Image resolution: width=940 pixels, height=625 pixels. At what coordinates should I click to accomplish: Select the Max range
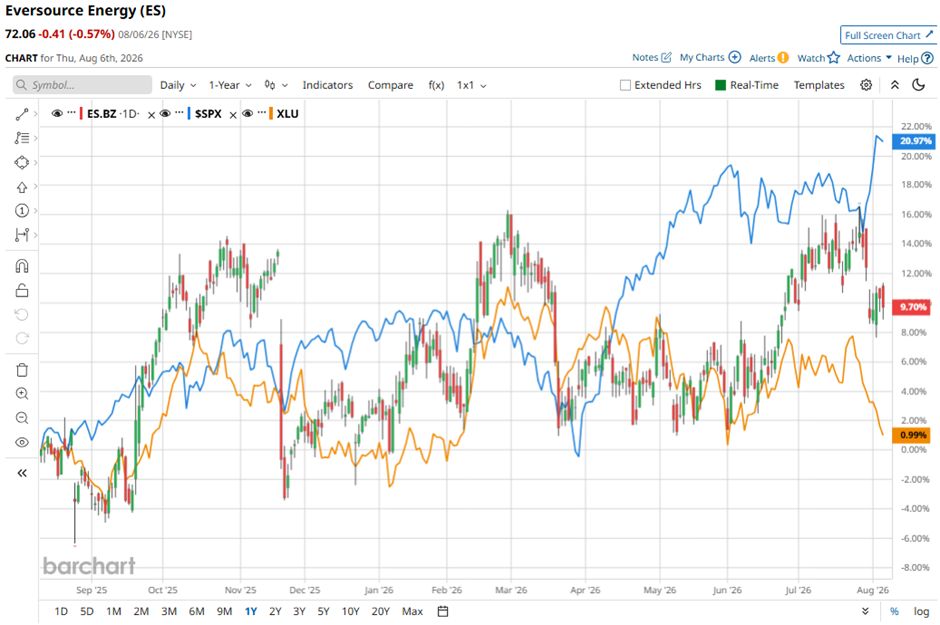click(x=412, y=611)
